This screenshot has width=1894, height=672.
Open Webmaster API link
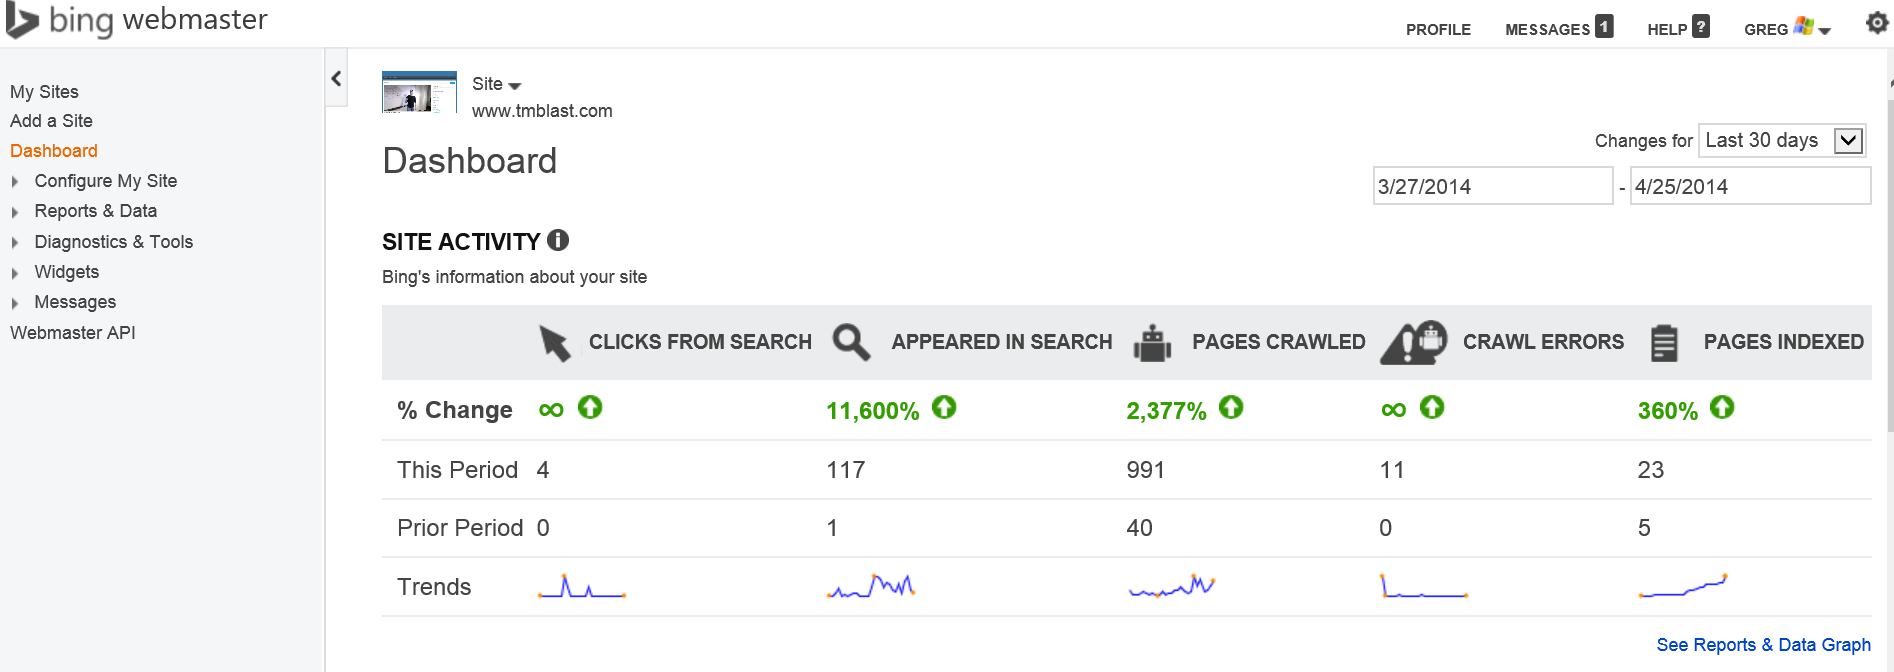click(x=73, y=333)
